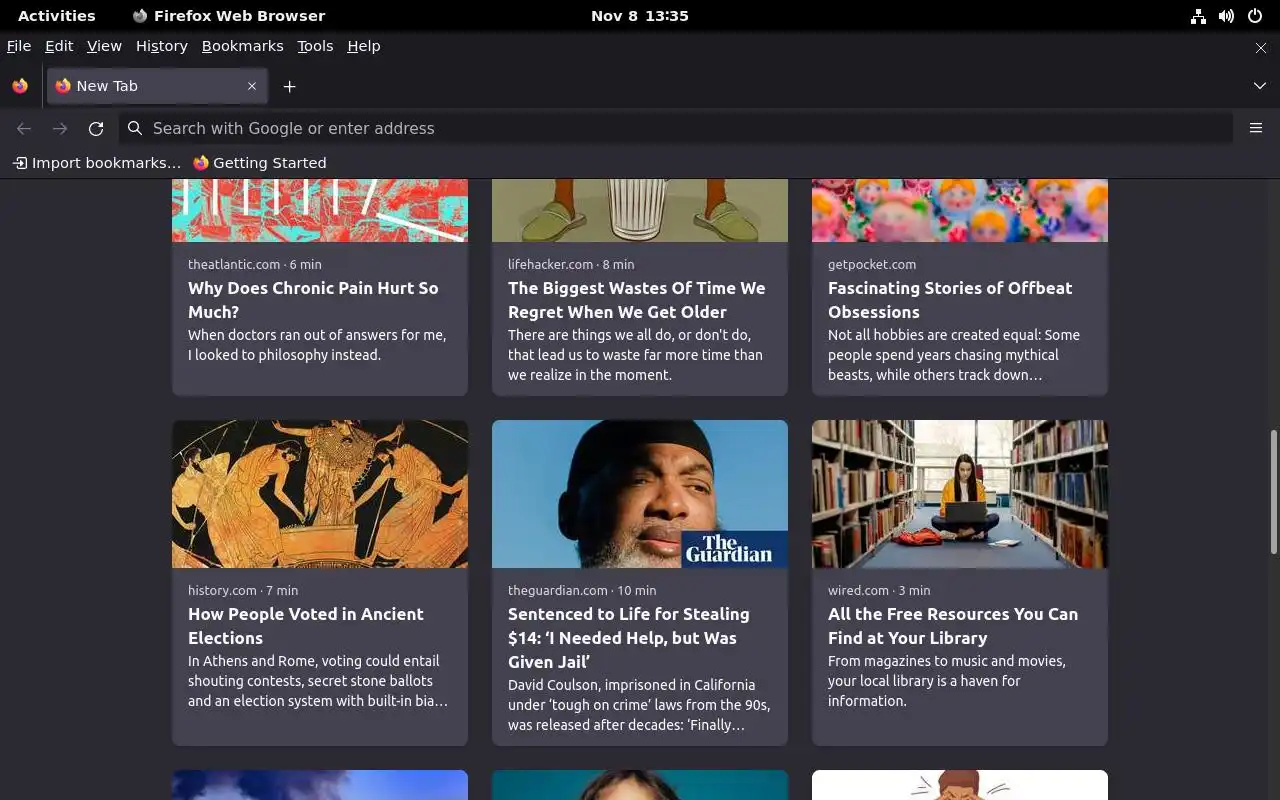Open 'The Biggest Wastes Of Time' lifehacker article
The image size is (1280, 800).
(x=636, y=300)
